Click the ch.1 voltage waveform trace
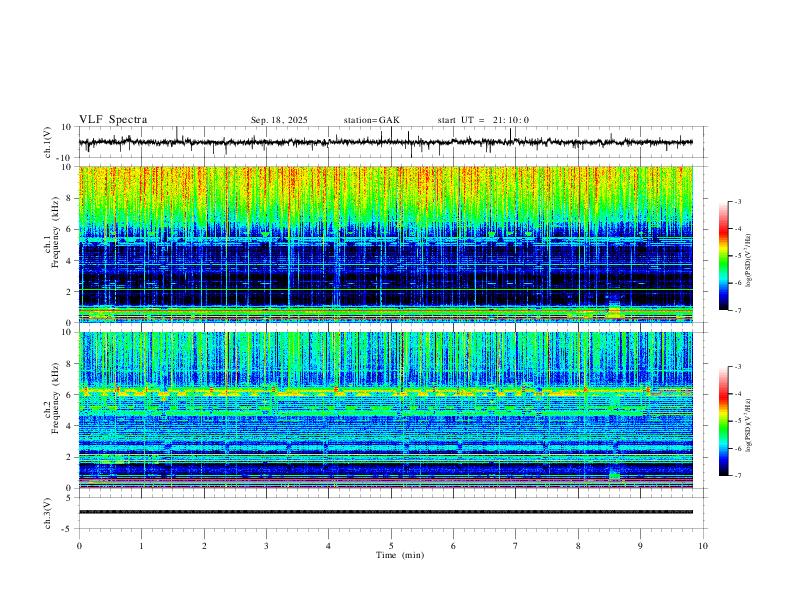Viewport: 792px width, 612px height. click(385, 142)
